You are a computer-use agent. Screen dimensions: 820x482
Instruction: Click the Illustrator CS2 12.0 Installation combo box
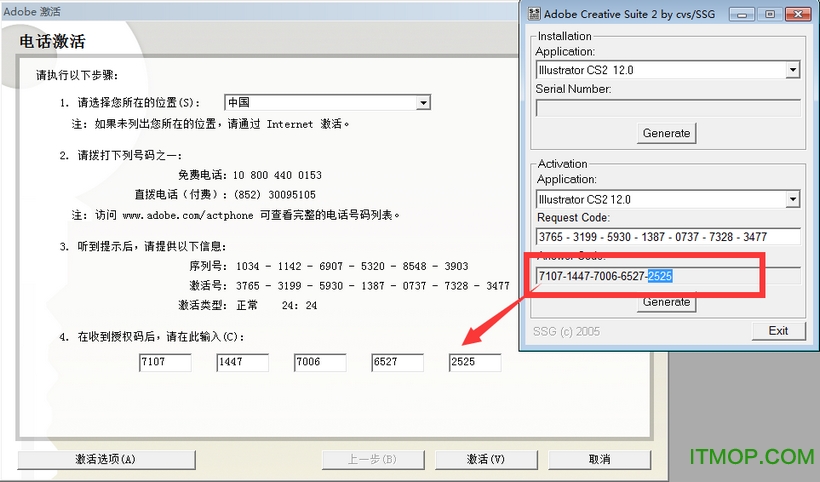click(x=668, y=70)
